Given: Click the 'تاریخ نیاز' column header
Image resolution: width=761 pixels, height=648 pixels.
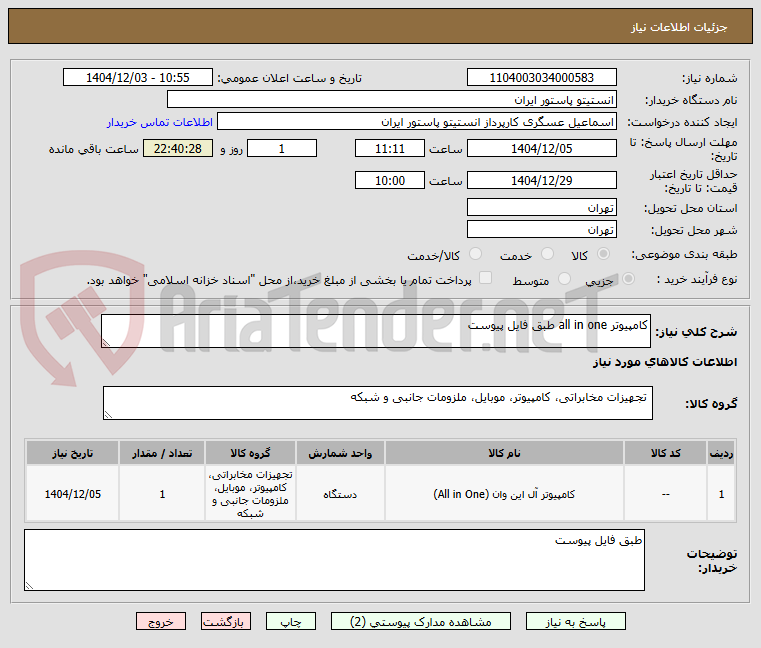Looking at the screenshot, I should [x=73, y=453].
